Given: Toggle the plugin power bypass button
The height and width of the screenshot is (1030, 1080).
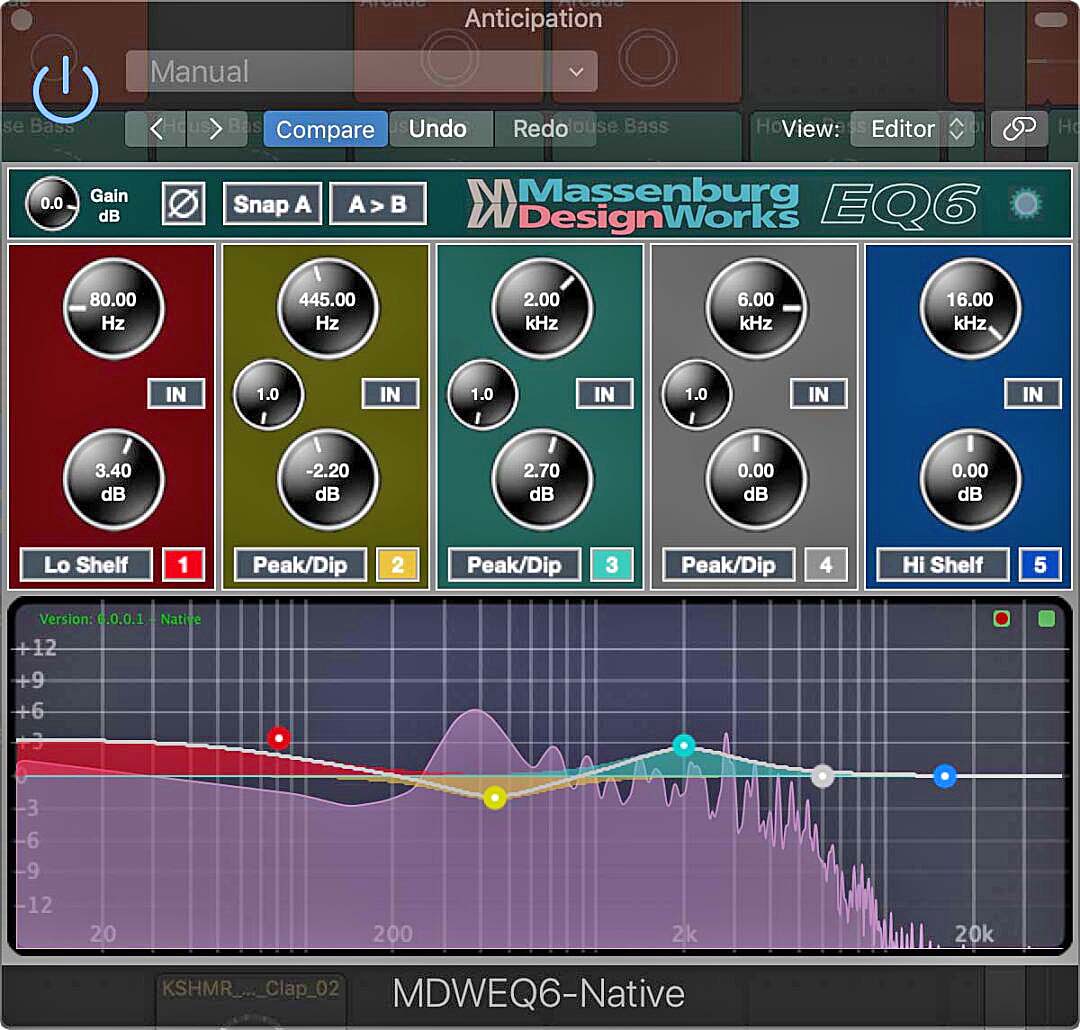Looking at the screenshot, I should tap(65, 90).
